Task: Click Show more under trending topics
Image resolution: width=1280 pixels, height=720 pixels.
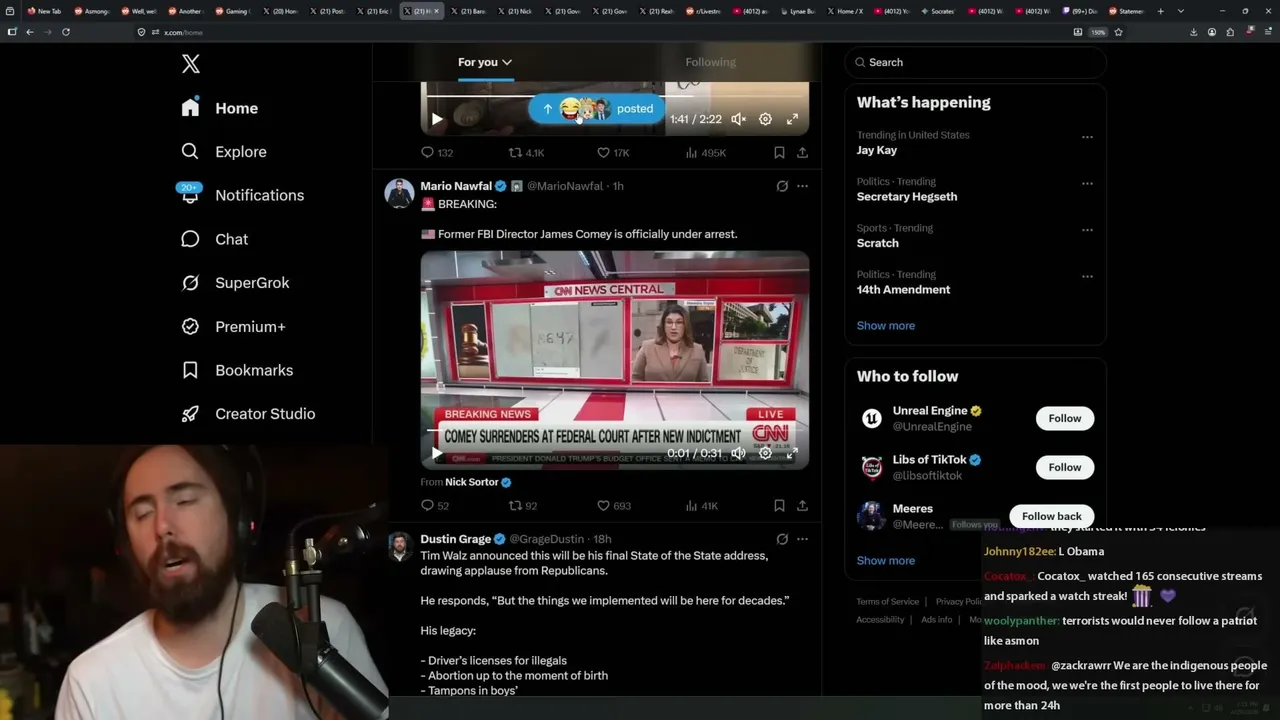Action: coord(886,326)
